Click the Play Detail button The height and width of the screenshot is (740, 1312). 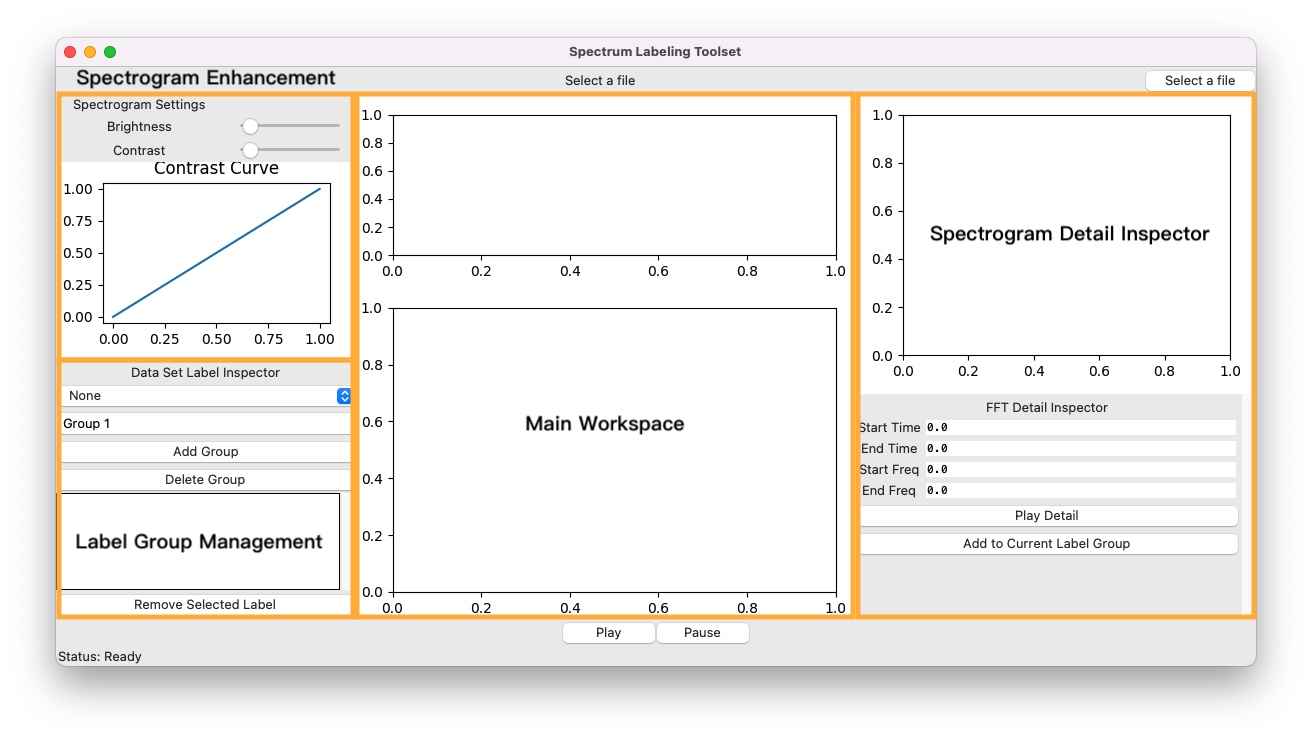coord(1047,516)
